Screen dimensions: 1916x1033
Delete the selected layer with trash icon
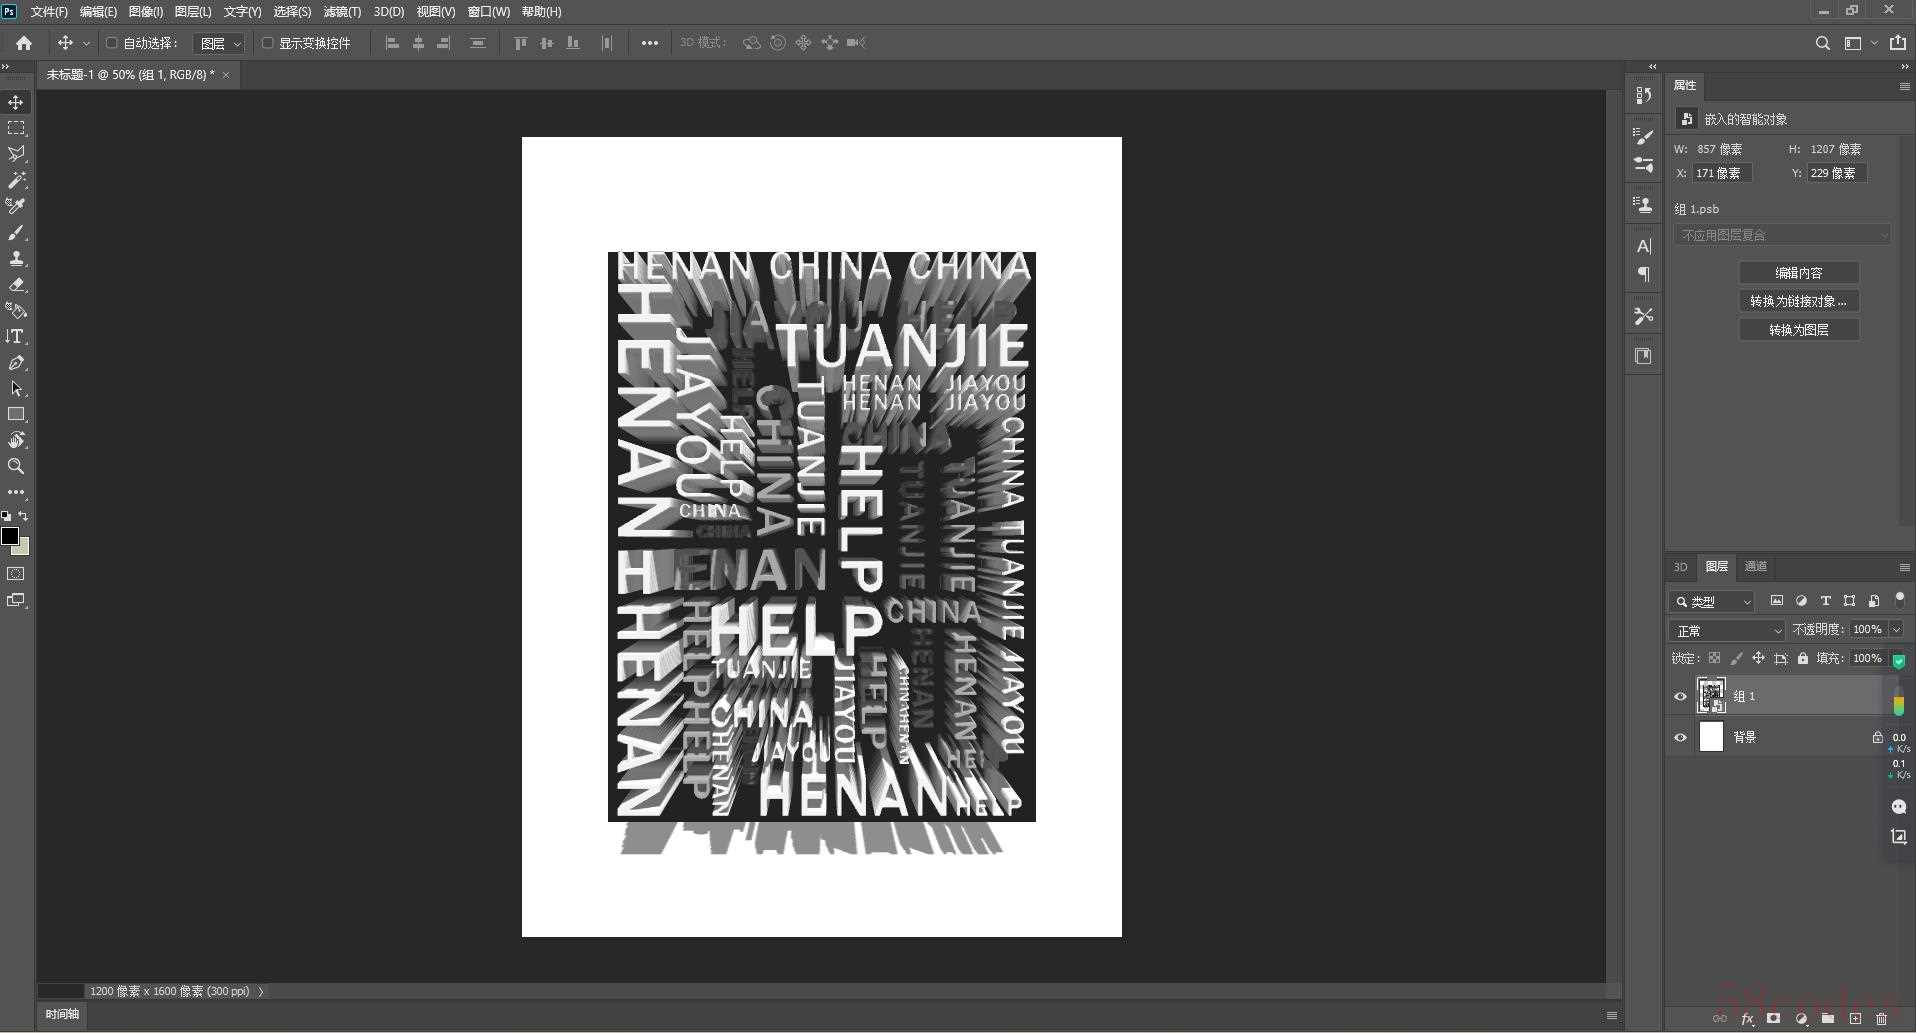tap(1881, 1019)
